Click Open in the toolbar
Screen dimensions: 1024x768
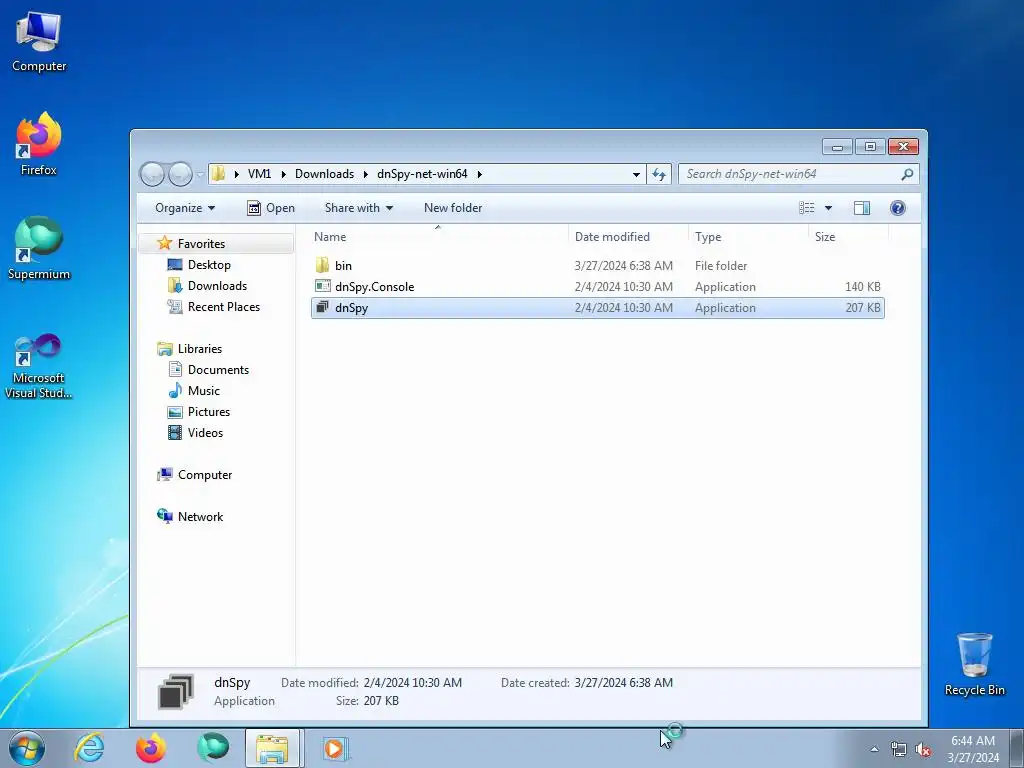[x=271, y=208]
